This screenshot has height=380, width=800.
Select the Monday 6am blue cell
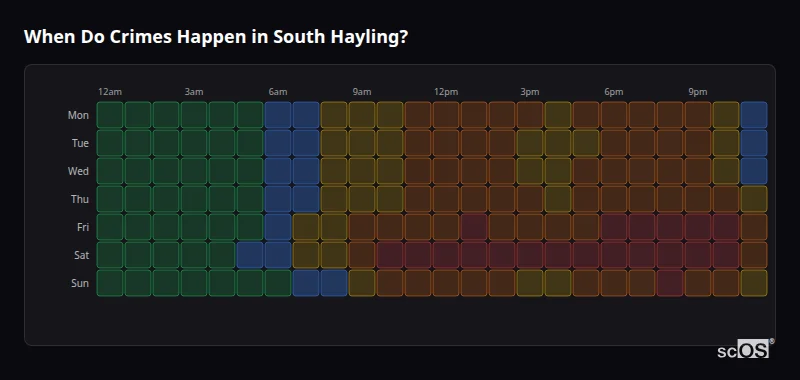tap(278, 115)
